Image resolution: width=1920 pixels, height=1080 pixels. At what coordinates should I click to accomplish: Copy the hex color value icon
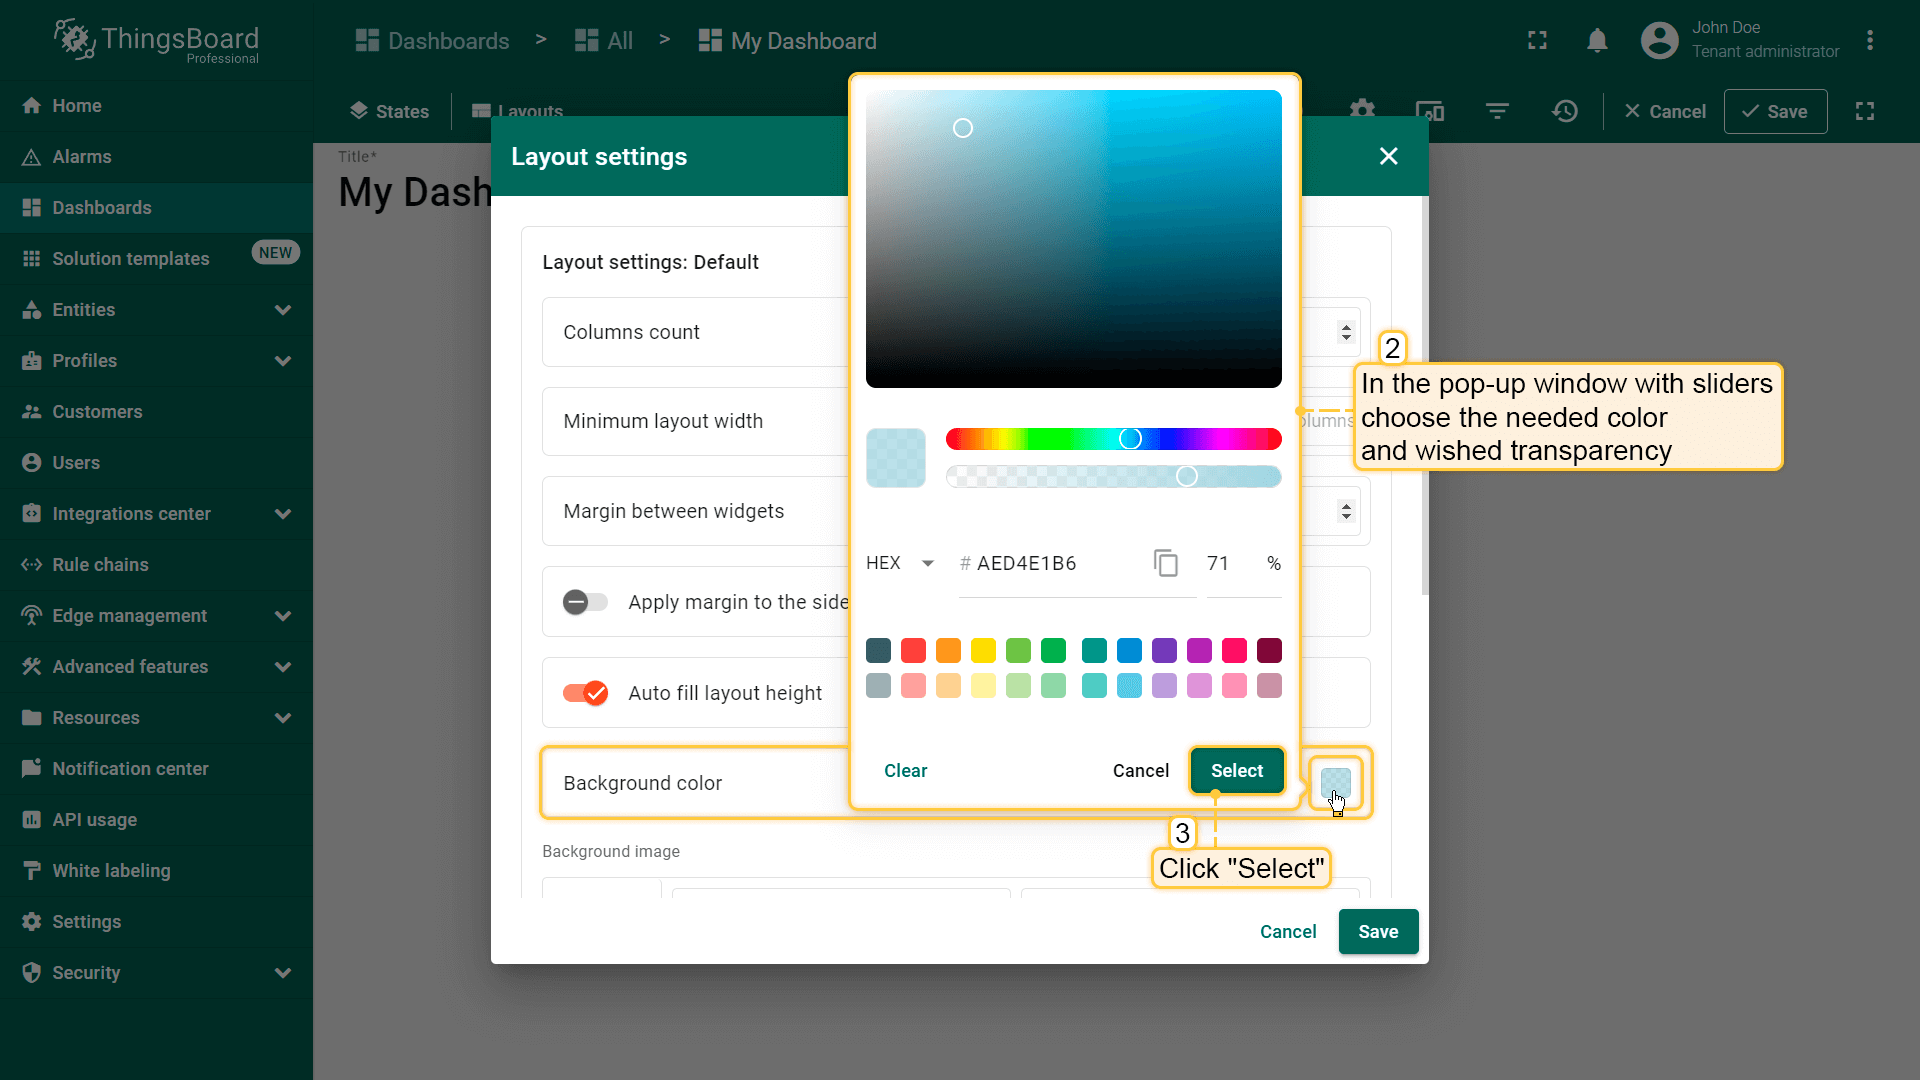[1165, 563]
